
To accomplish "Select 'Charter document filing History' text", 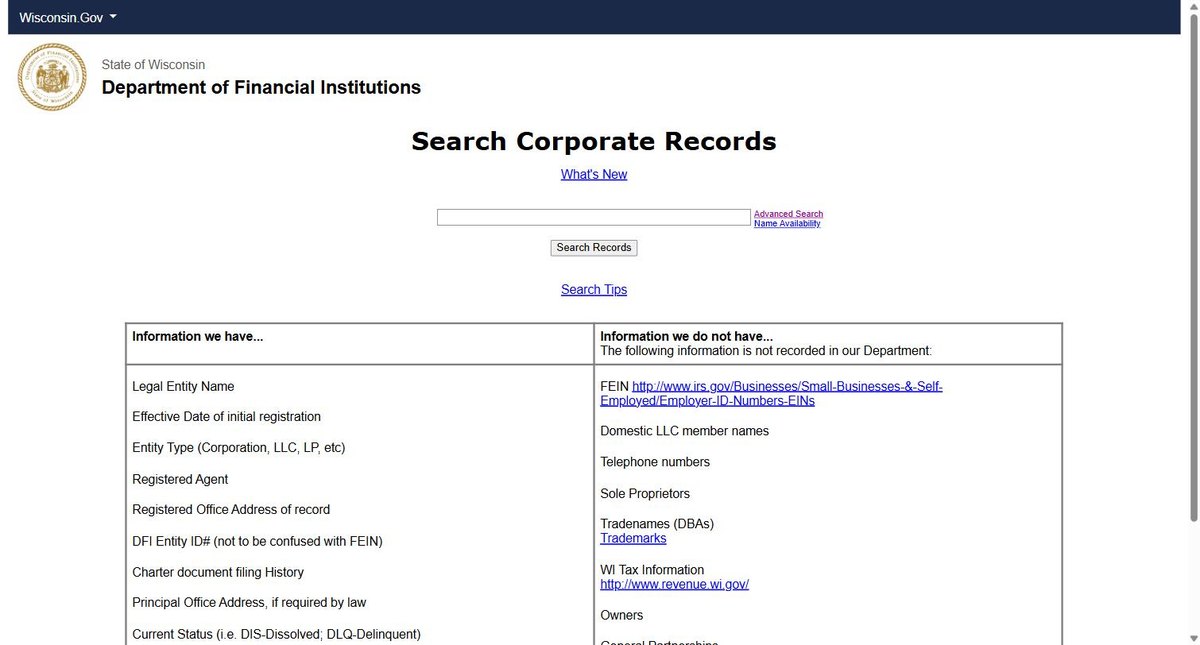I will 218,572.
